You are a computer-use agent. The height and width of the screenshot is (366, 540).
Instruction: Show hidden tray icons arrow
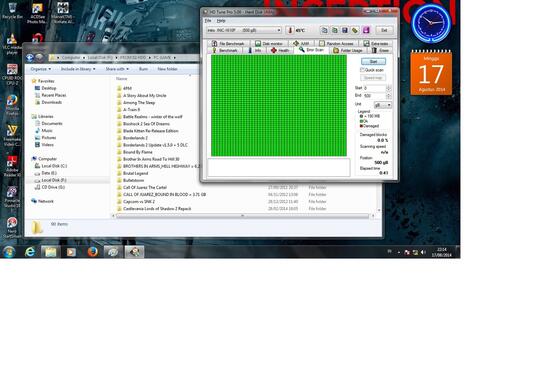[x=399, y=252]
